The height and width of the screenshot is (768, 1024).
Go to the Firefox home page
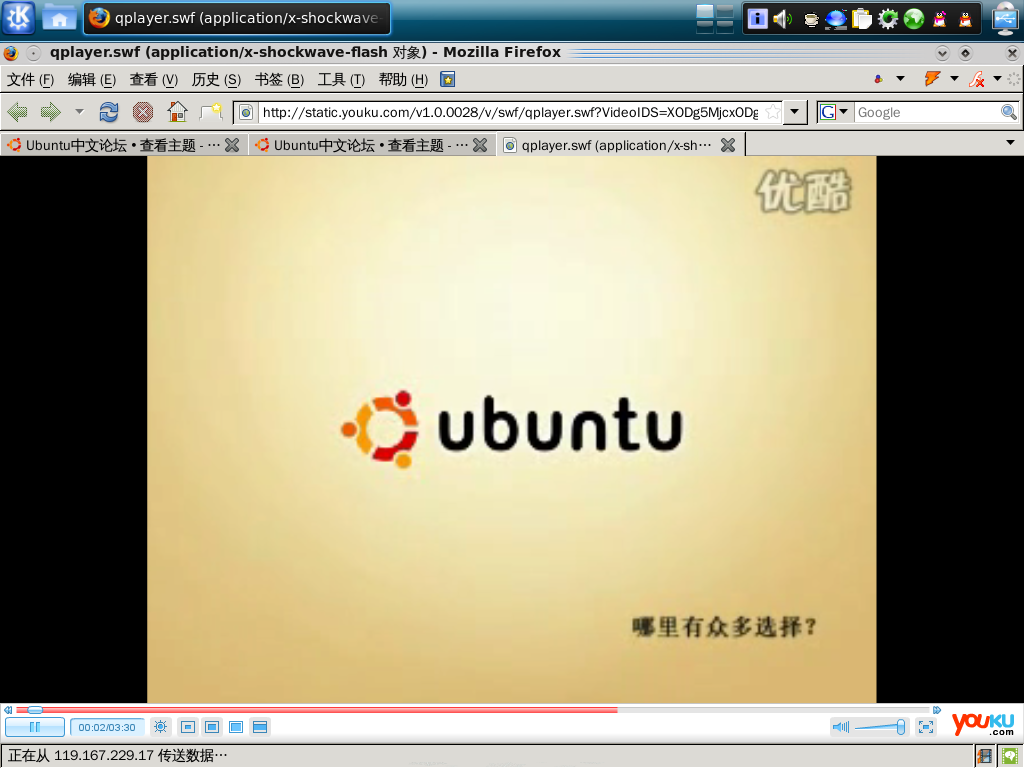click(x=177, y=112)
